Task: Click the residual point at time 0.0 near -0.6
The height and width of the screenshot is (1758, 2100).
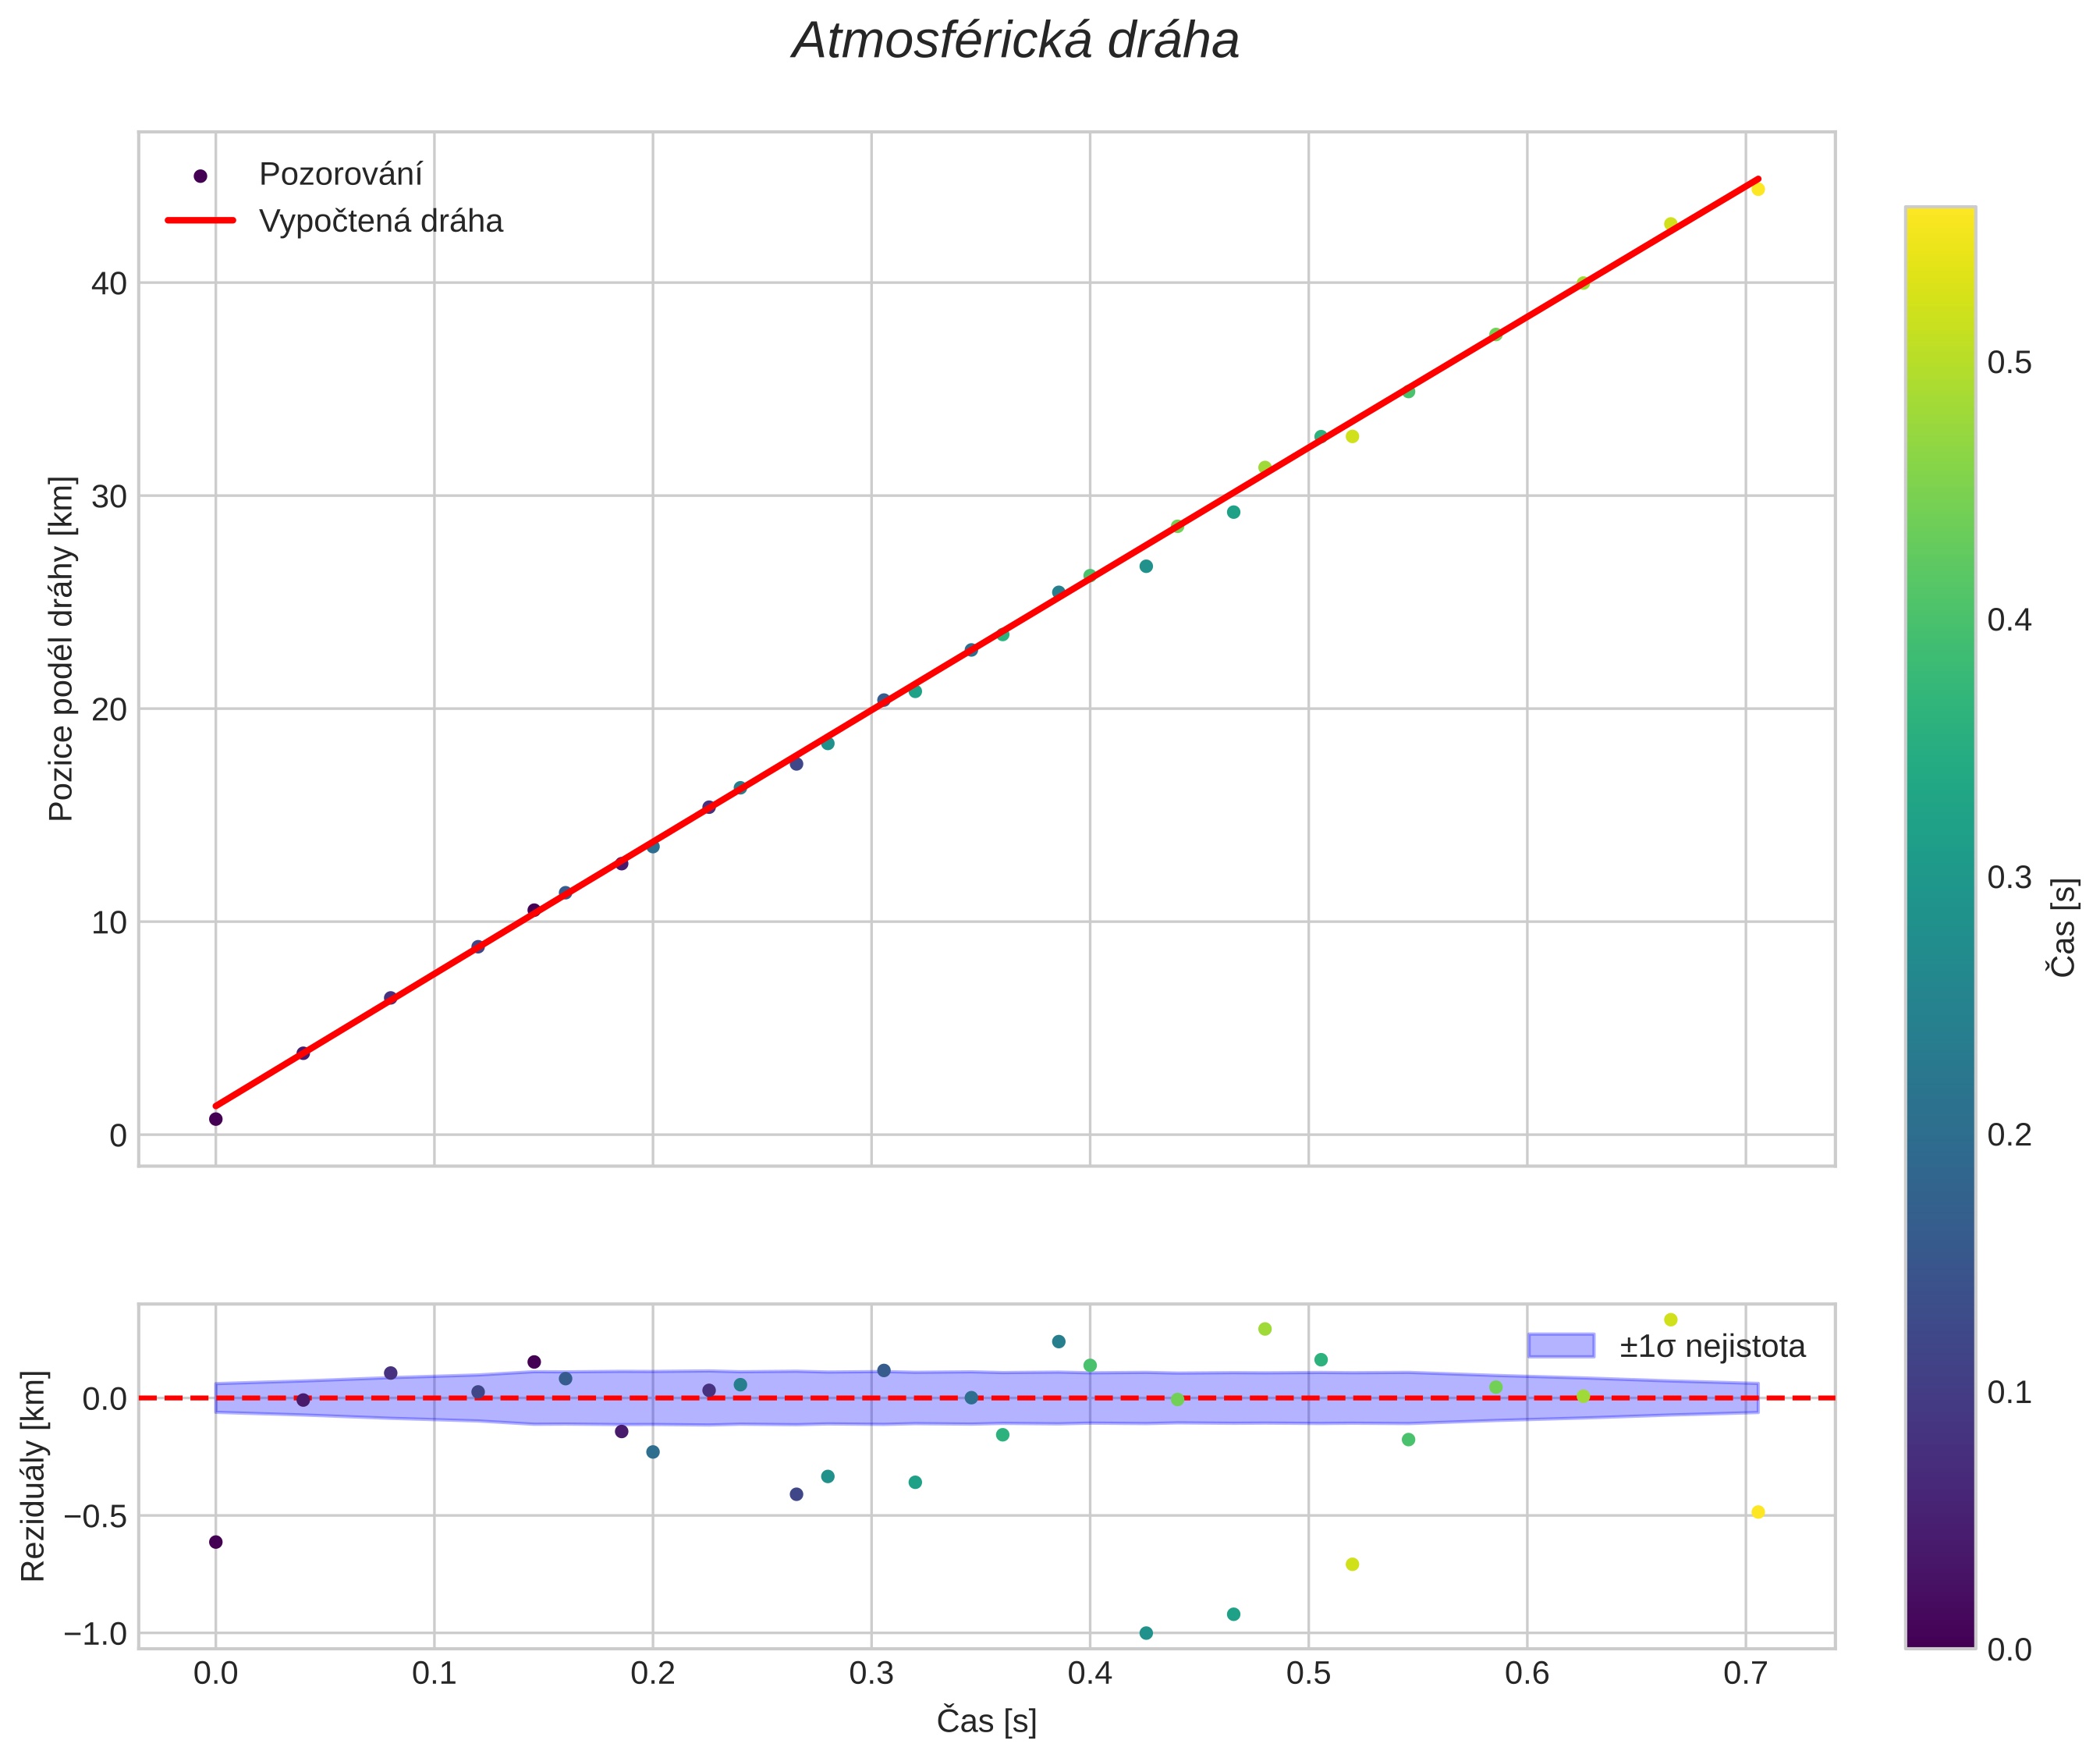Action: [x=215, y=1542]
